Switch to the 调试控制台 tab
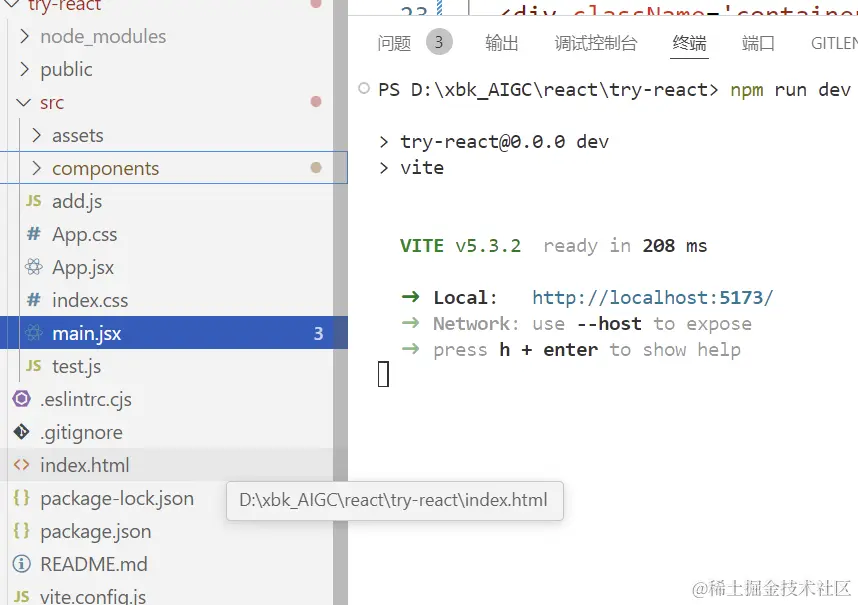Viewport: 858px width, 605px height. click(x=596, y=43)
